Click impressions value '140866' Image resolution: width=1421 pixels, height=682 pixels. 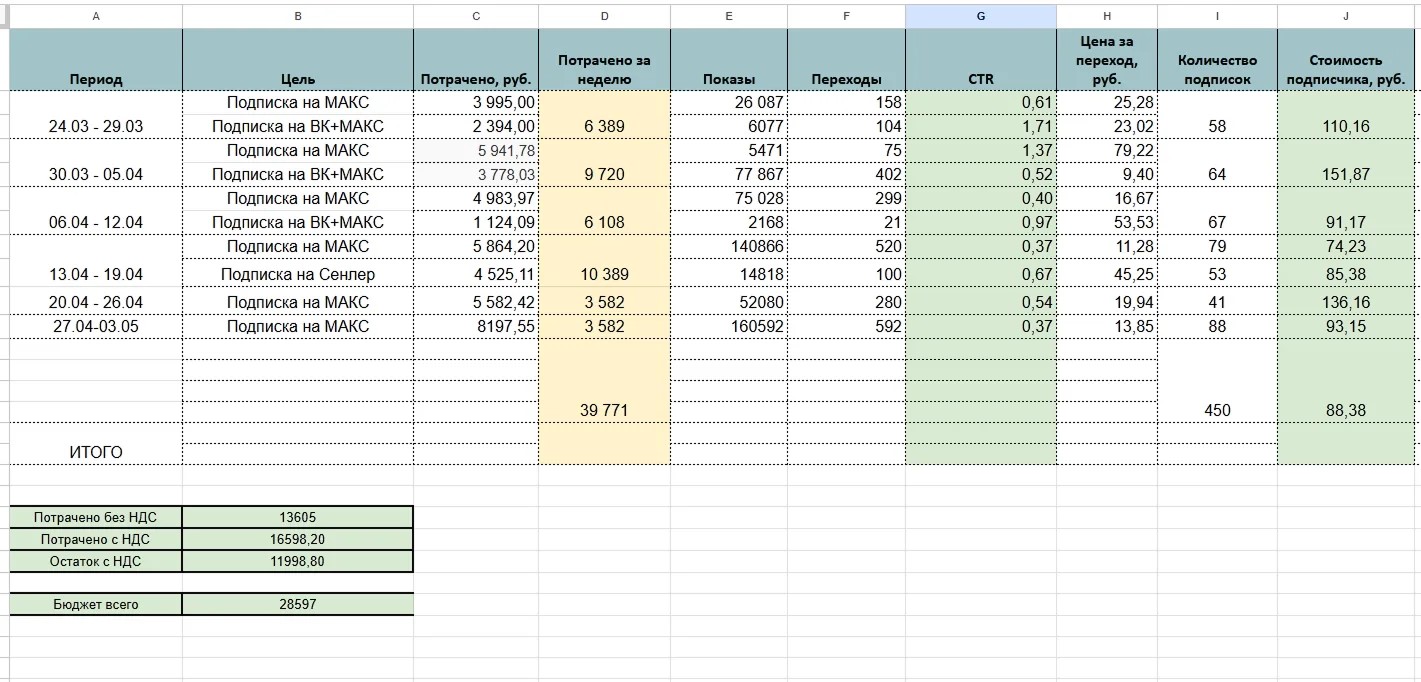tap(729, 246)
